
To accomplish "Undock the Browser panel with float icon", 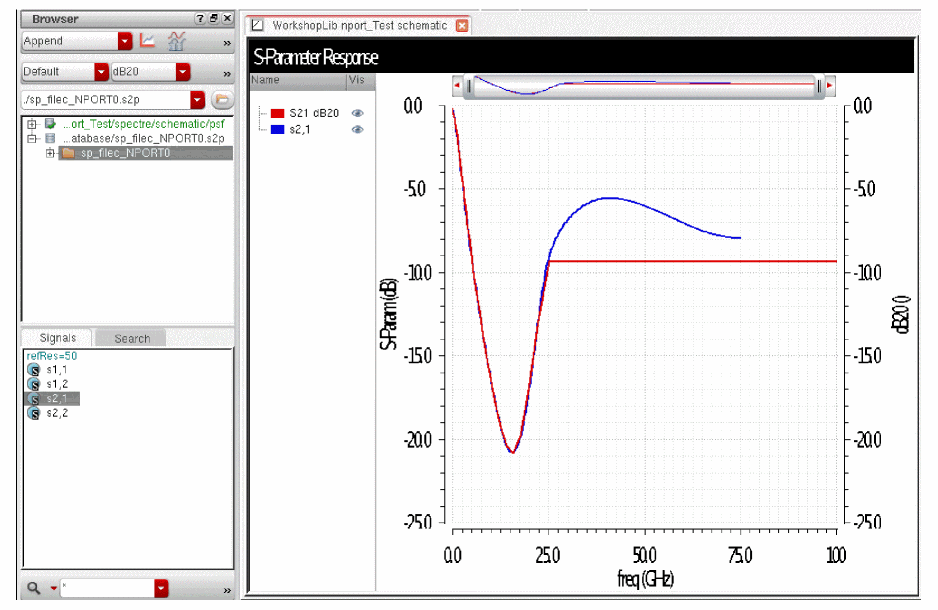I will point(213,19).
